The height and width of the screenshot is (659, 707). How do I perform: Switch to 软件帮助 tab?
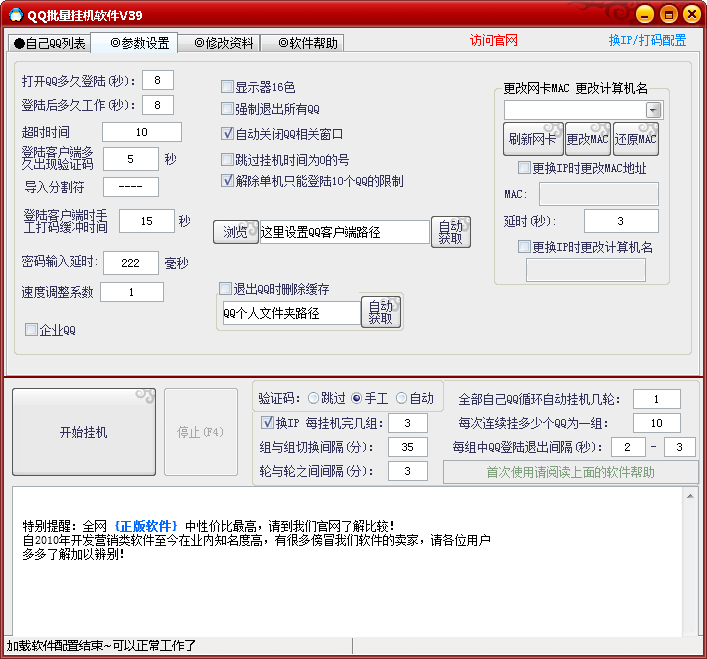pos(303,43)
